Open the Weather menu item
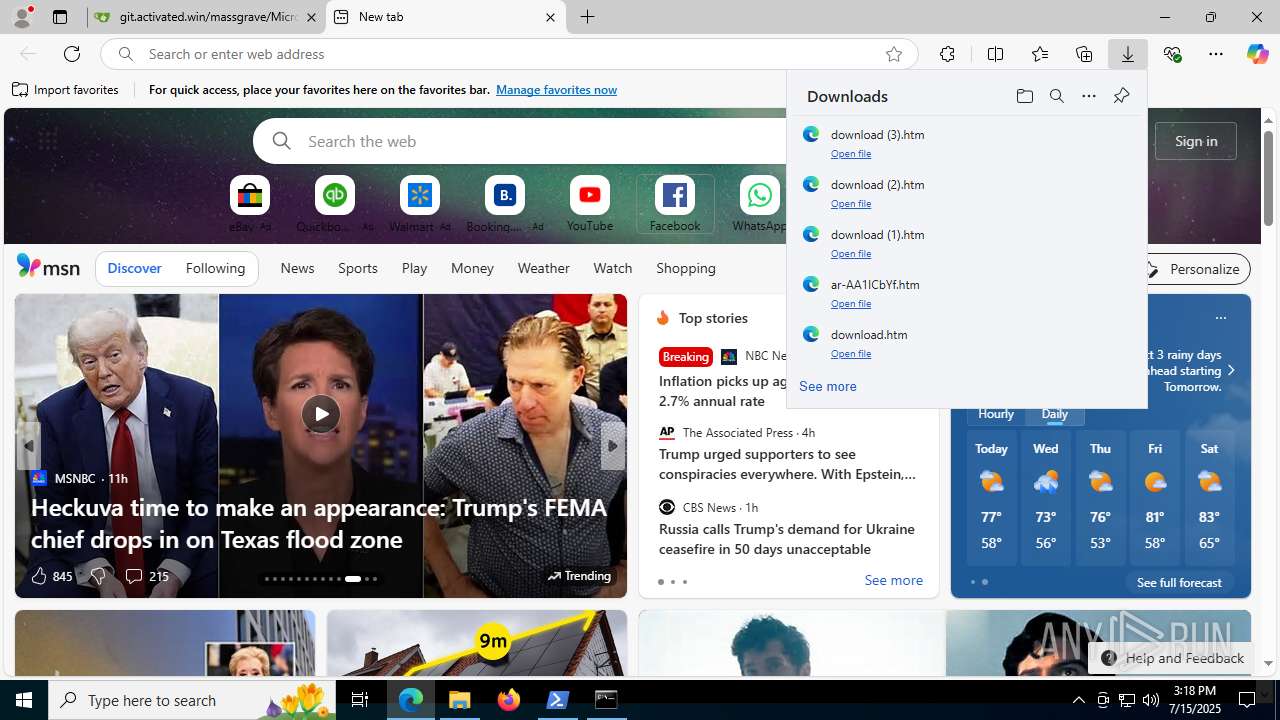Viewport: 1280px width, 720px height. pos(543,268)
